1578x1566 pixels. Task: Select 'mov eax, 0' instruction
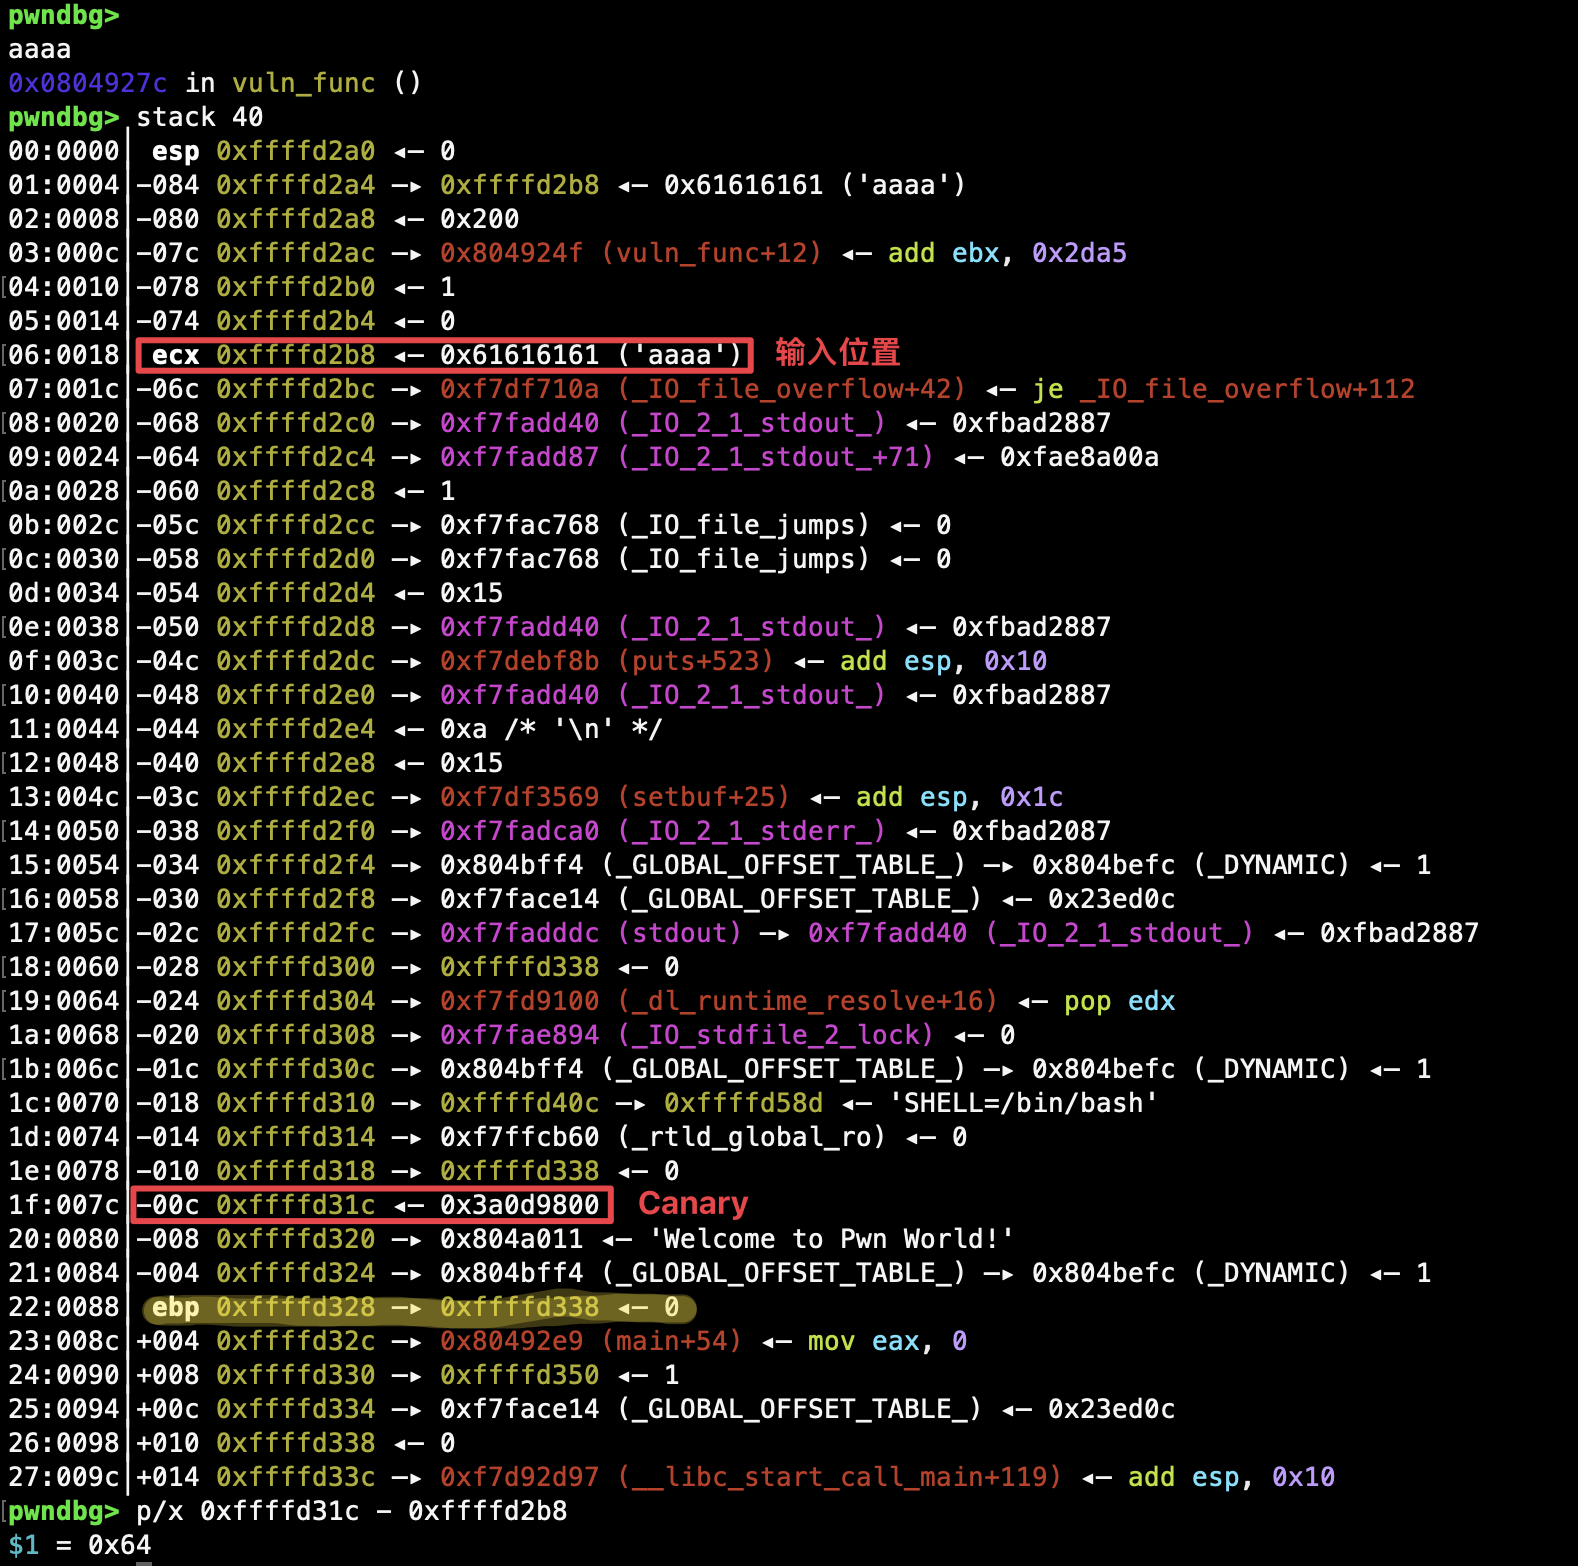pos(887,1341)
